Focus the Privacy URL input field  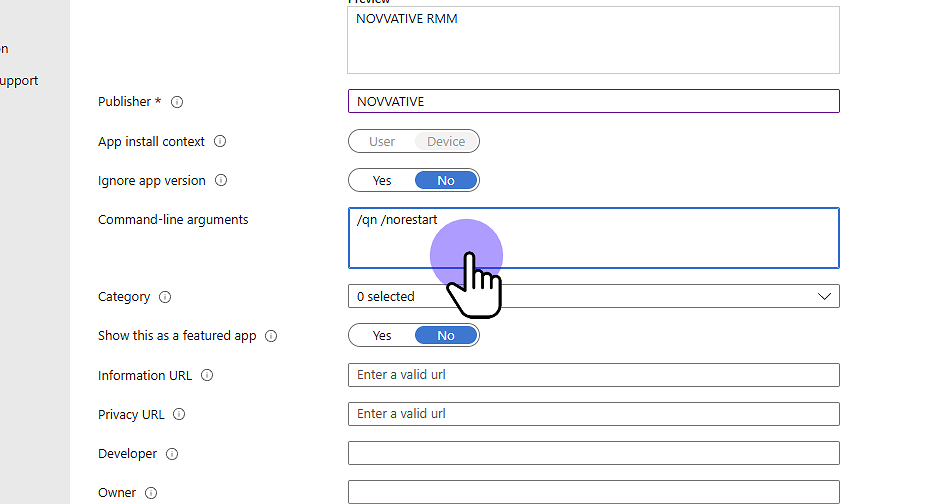coord(594,414)
